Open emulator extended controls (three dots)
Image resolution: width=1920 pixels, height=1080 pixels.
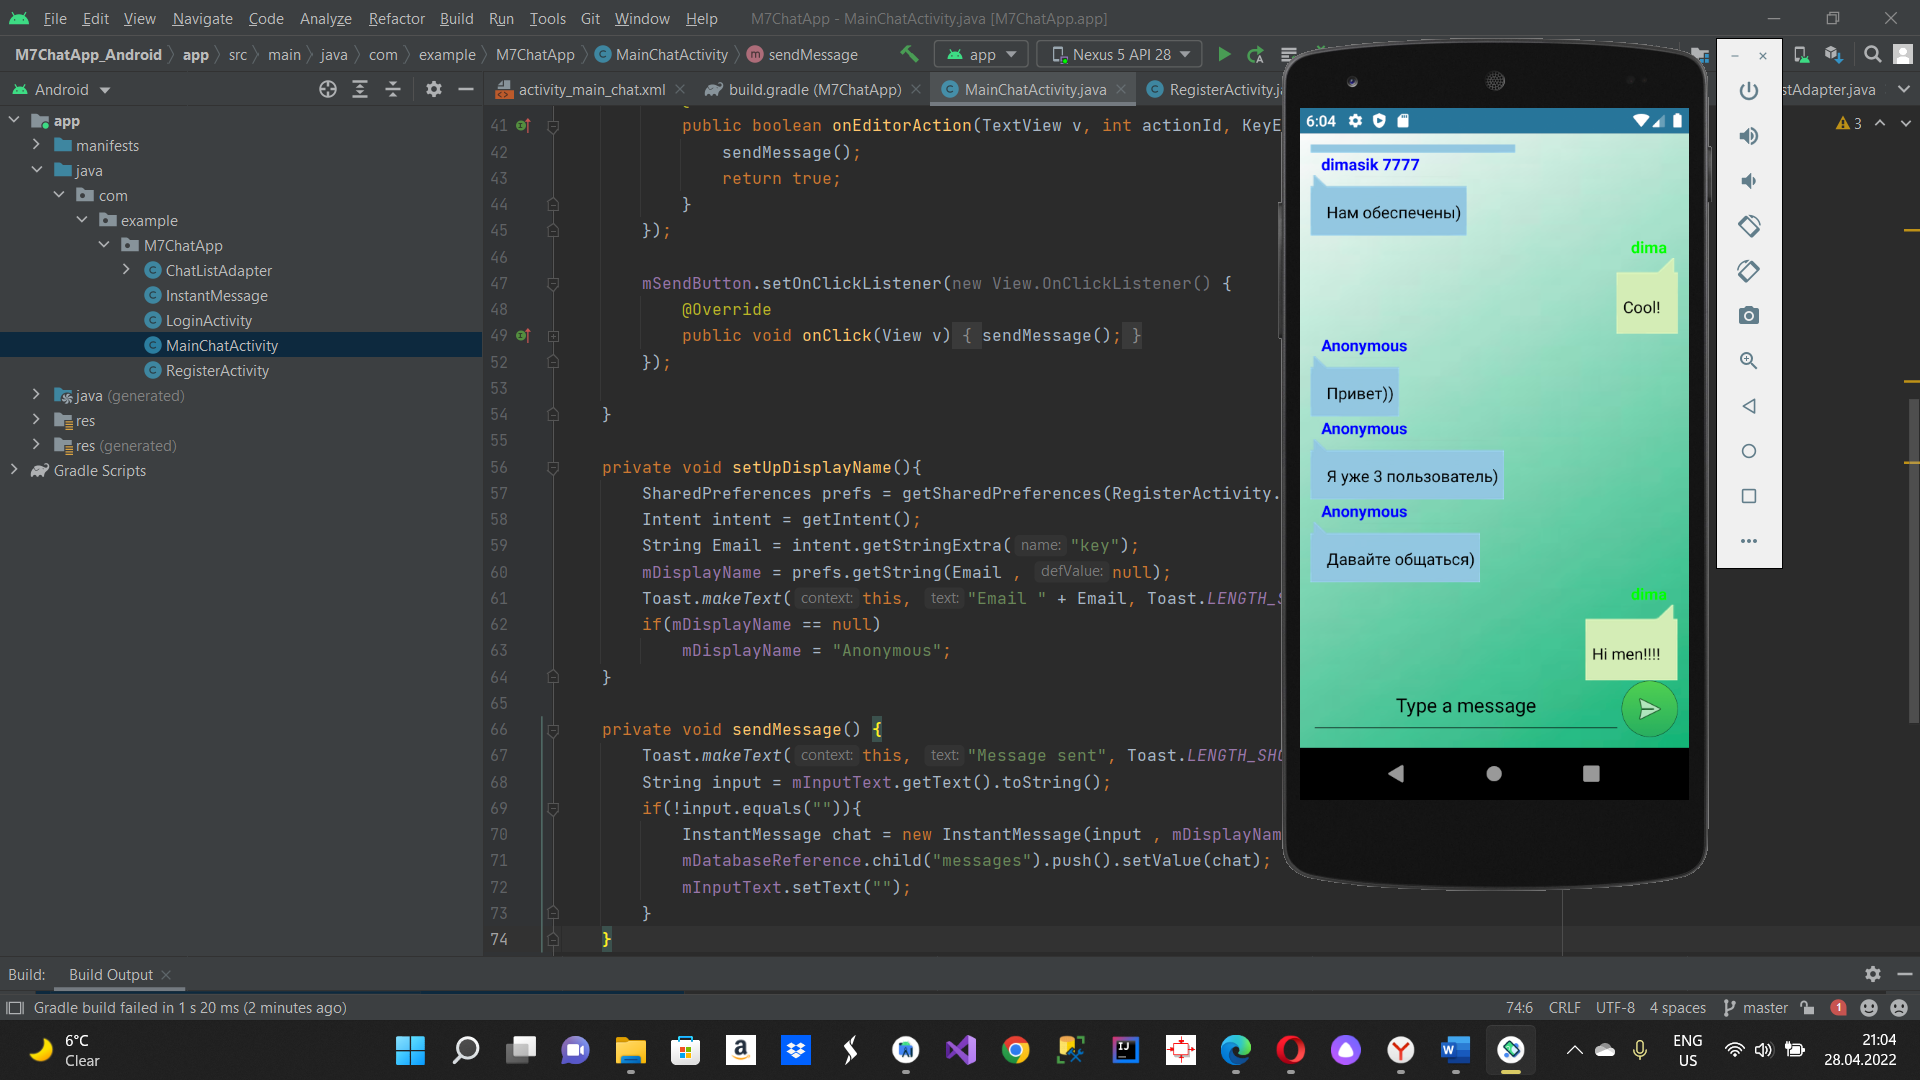click(1749, 541)
